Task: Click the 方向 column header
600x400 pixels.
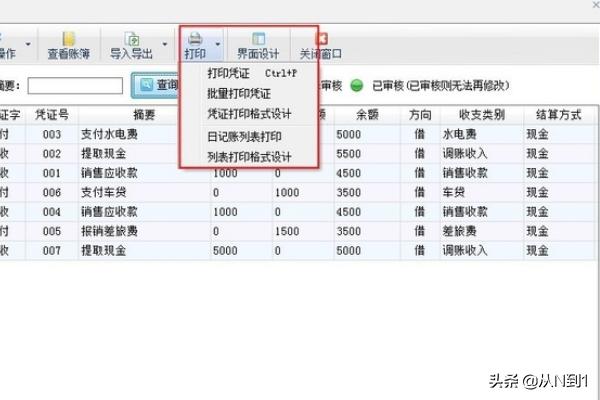Action: [420, 114]
